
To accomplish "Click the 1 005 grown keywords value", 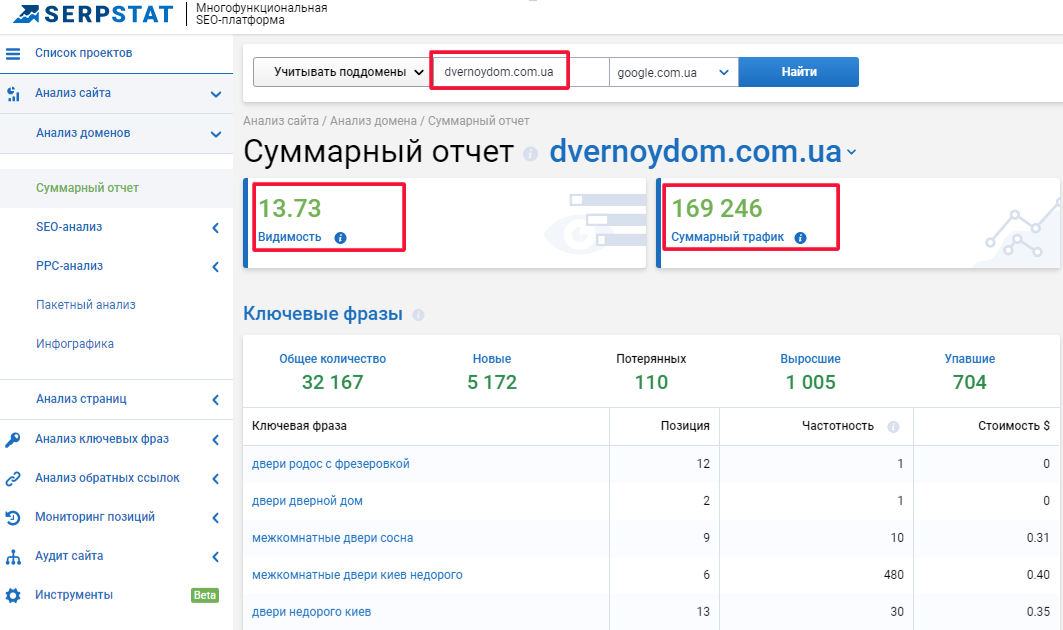I will coord(810,382).
